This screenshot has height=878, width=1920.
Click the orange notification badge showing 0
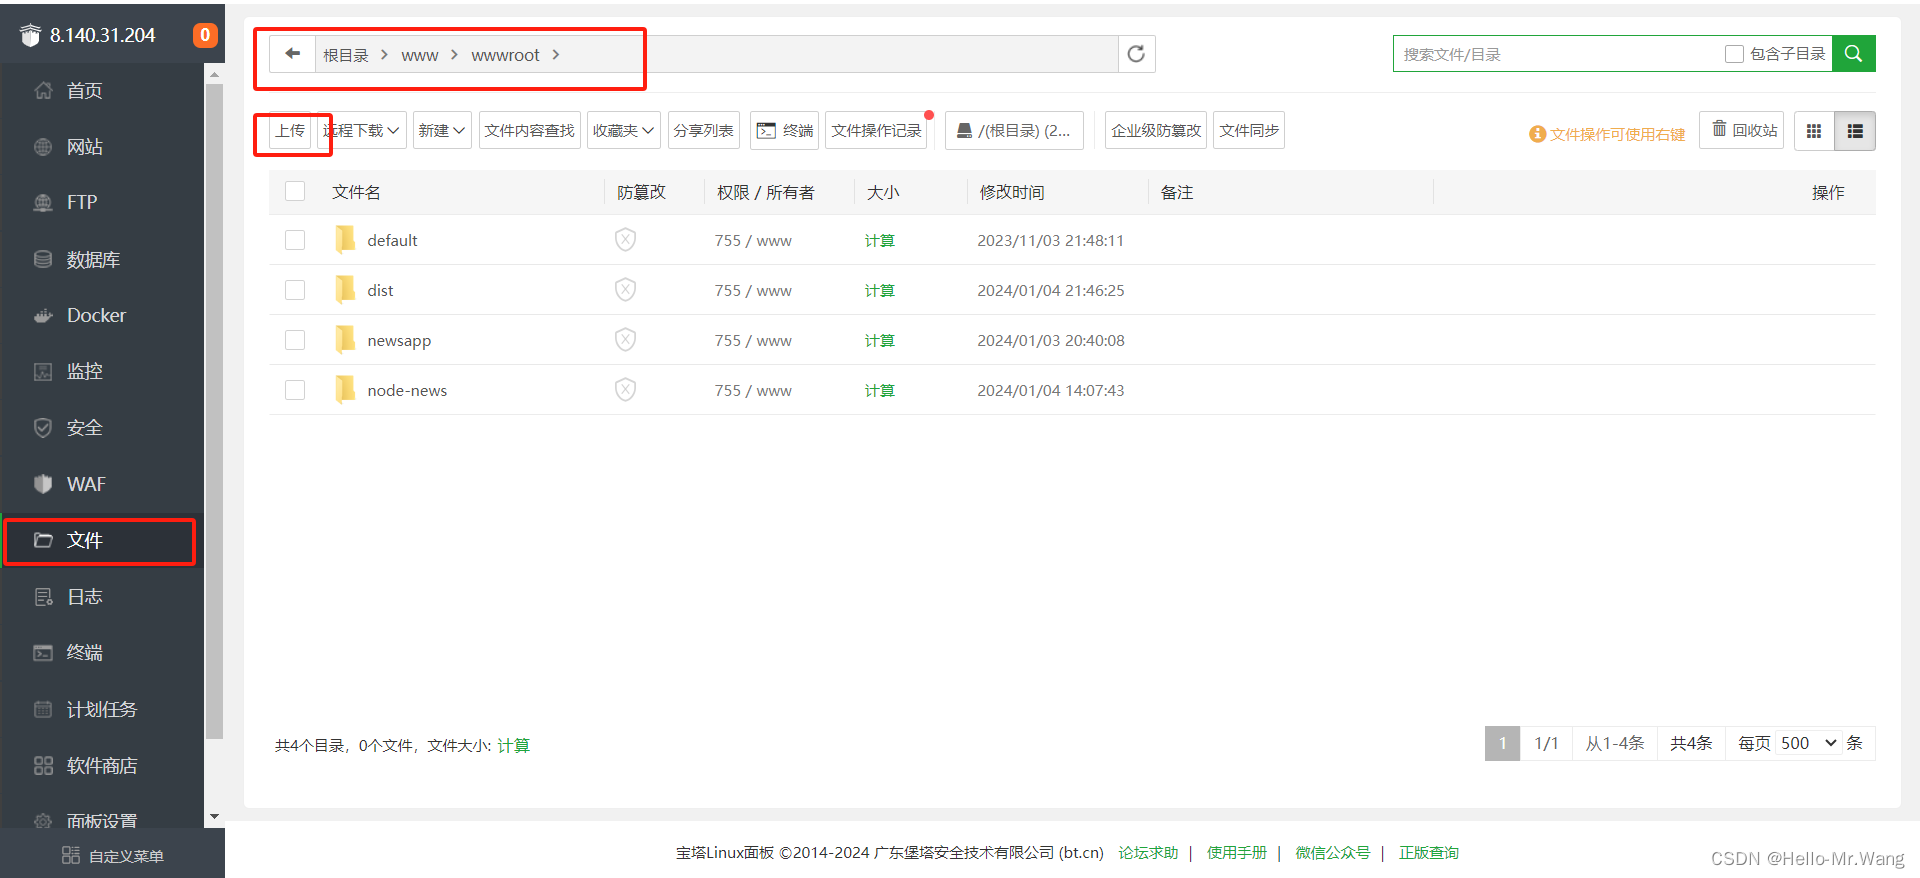tap(205, 35)
